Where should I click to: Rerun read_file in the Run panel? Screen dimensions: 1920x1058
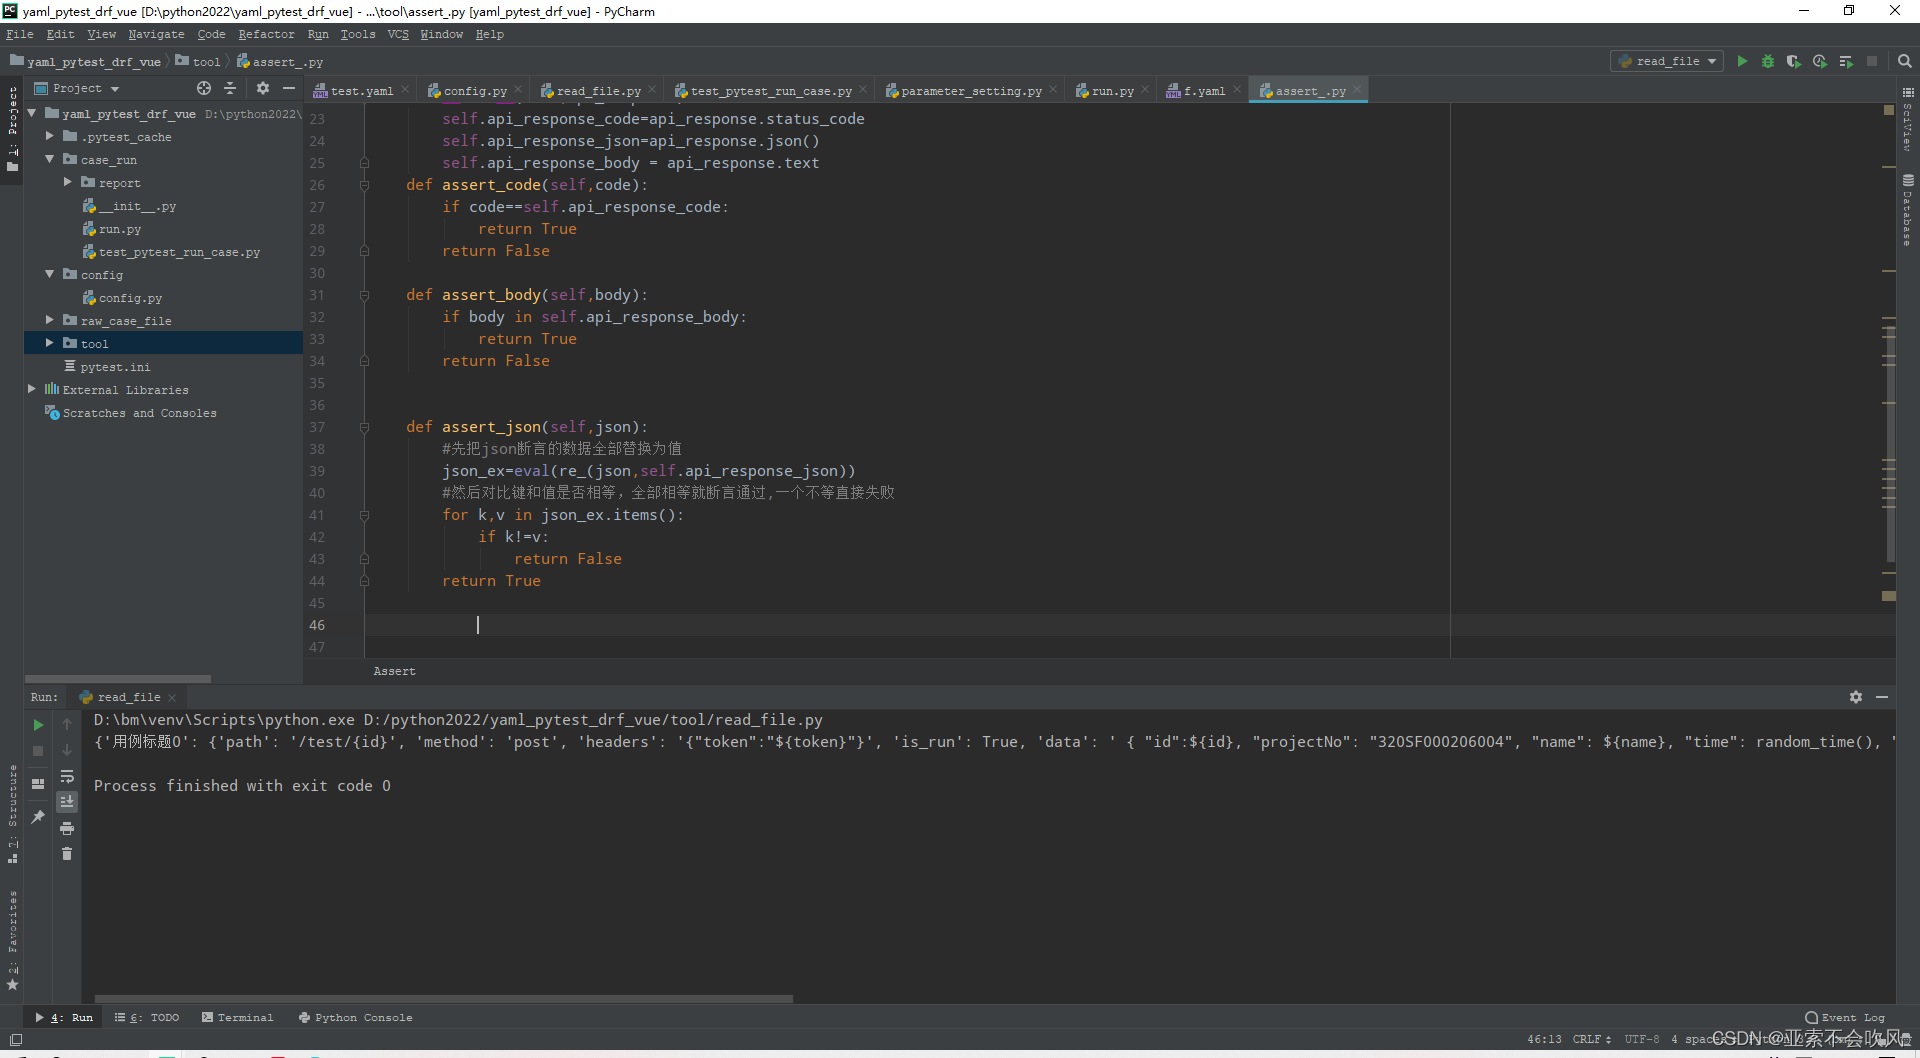38,725
